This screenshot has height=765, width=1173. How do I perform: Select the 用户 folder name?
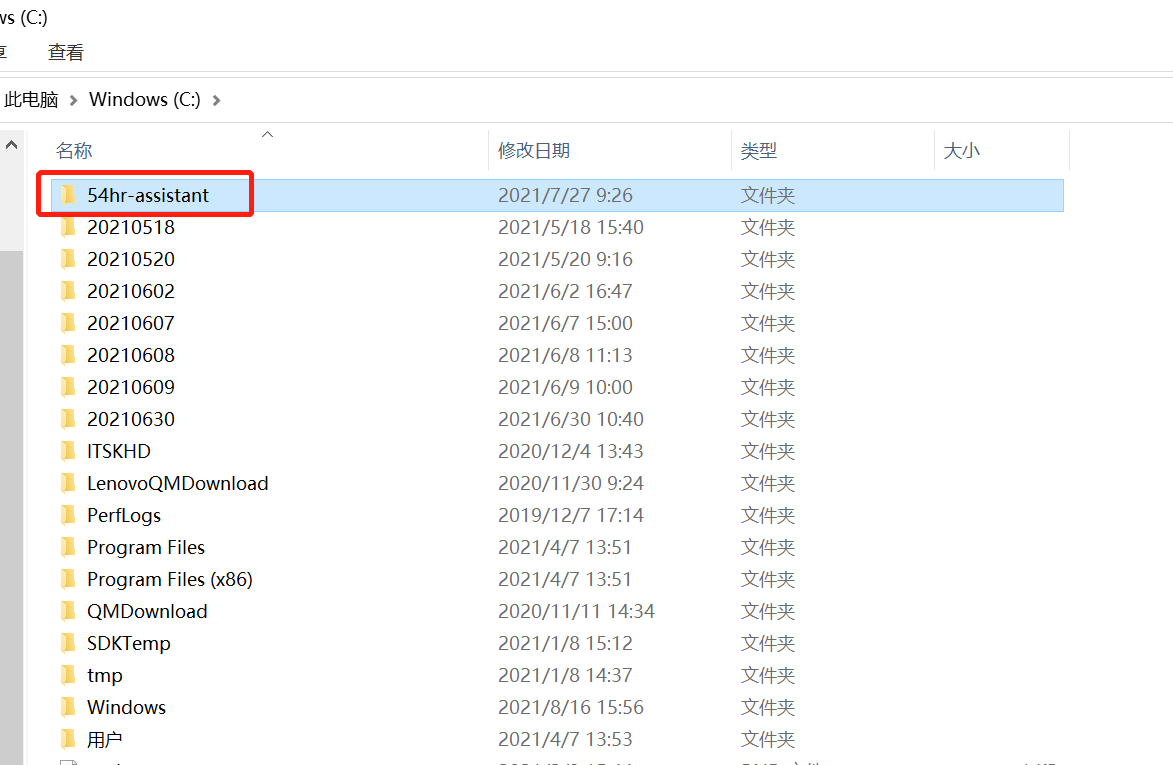105,740
